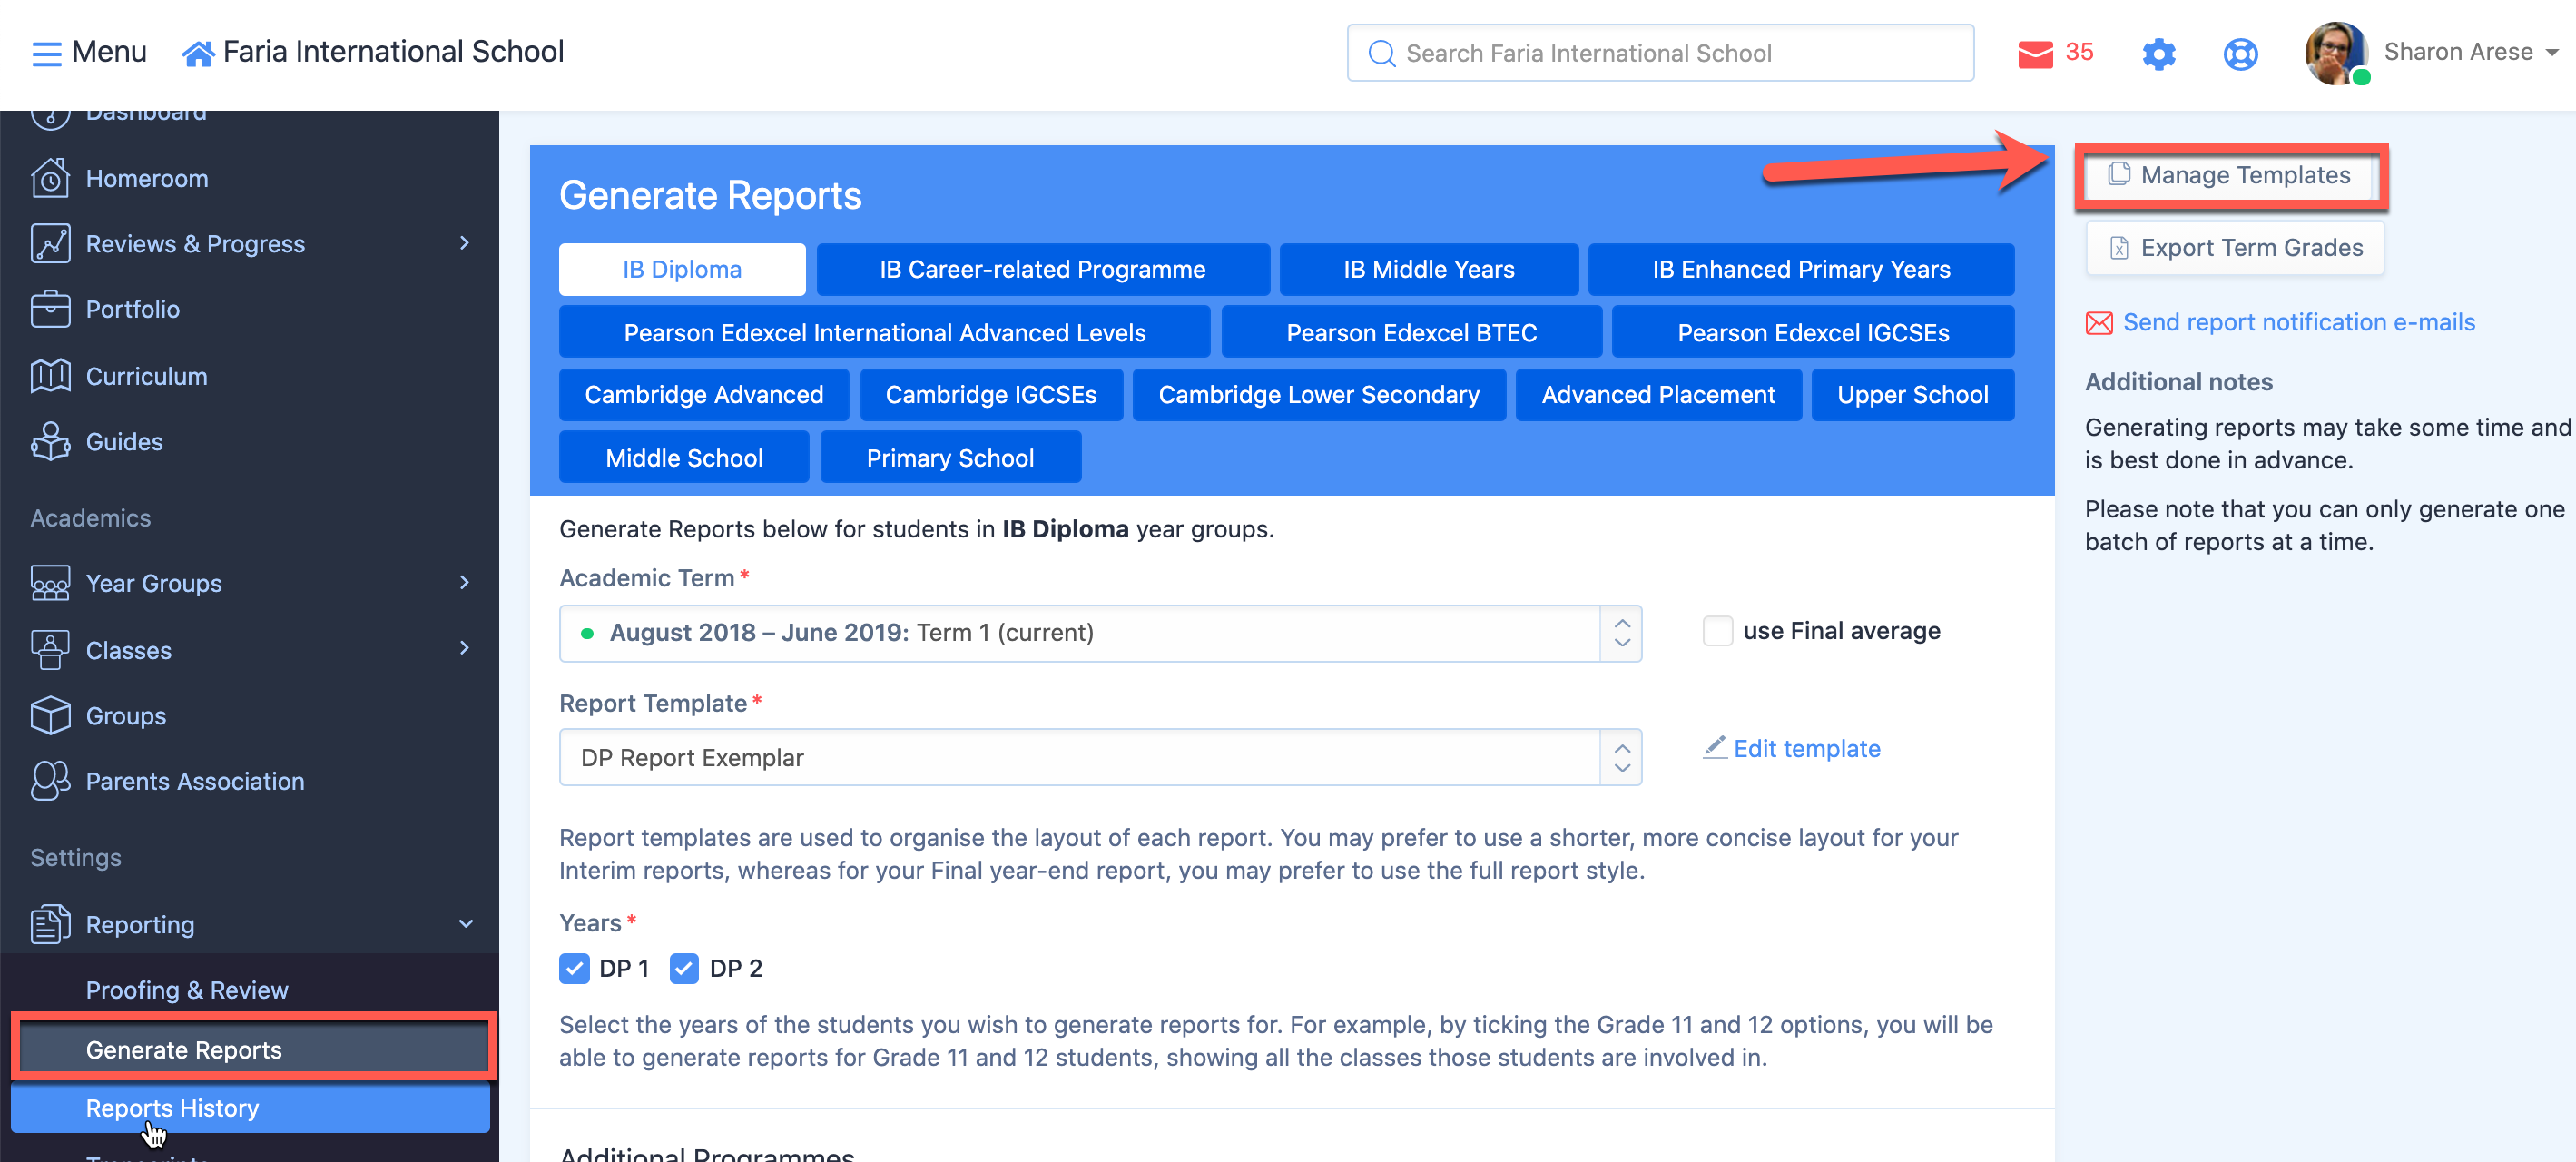Click the Reviews & Progress chart icon
2576x1162 pixels.
pos(50,243)
